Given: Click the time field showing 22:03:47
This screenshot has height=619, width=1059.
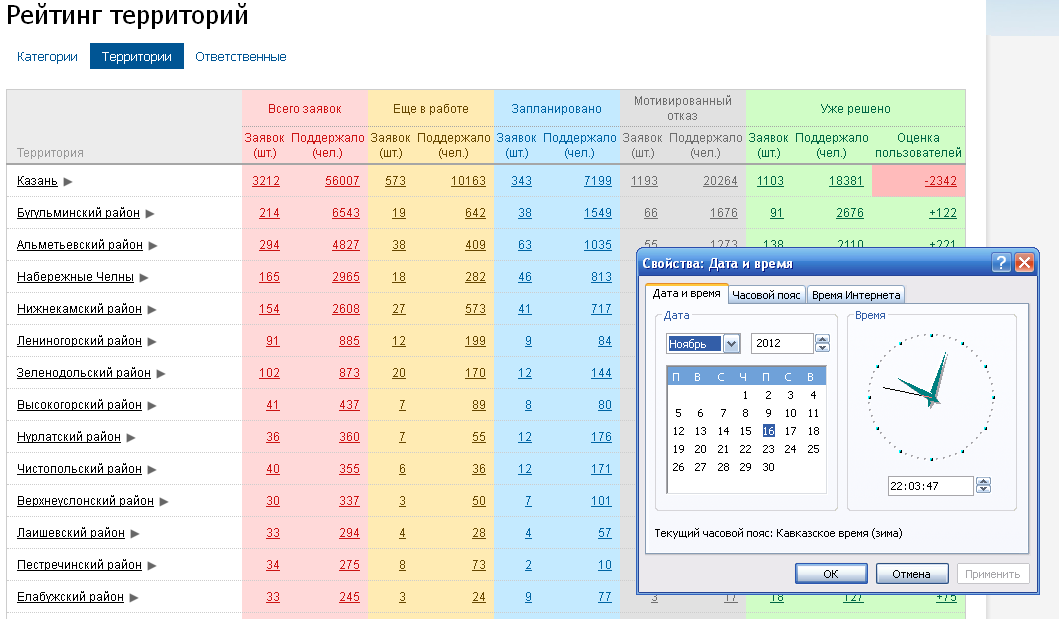Looking at the screenshot, I should point(930,486).
